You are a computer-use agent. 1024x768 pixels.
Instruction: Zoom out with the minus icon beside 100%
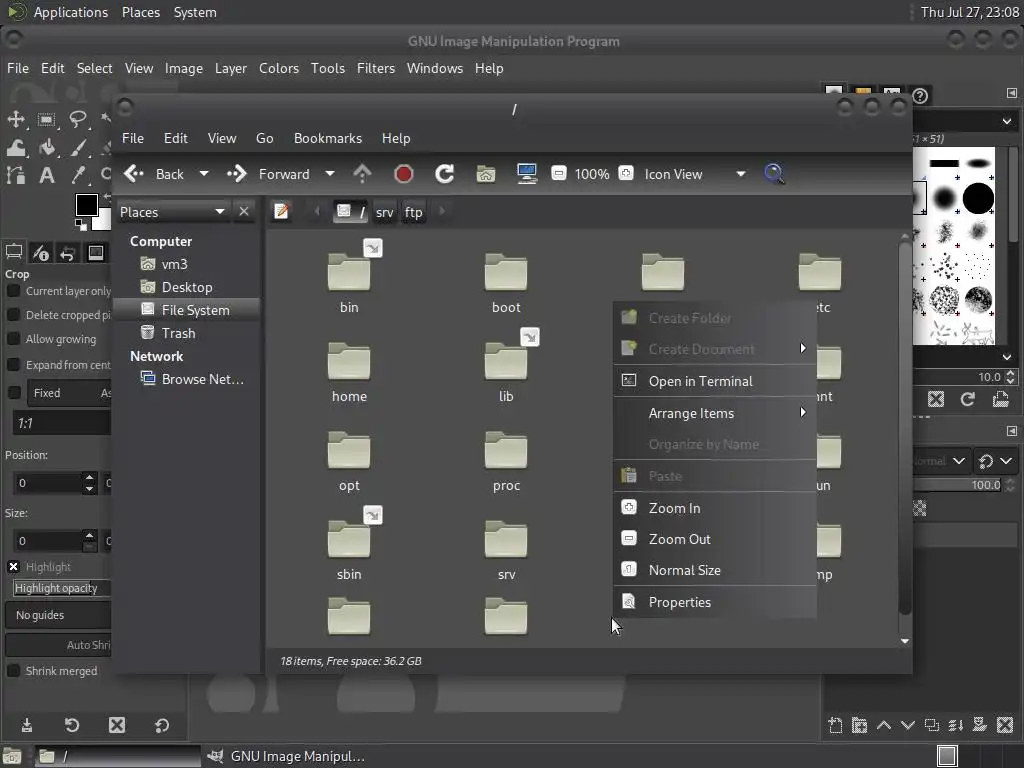click(x=558, y=174)
